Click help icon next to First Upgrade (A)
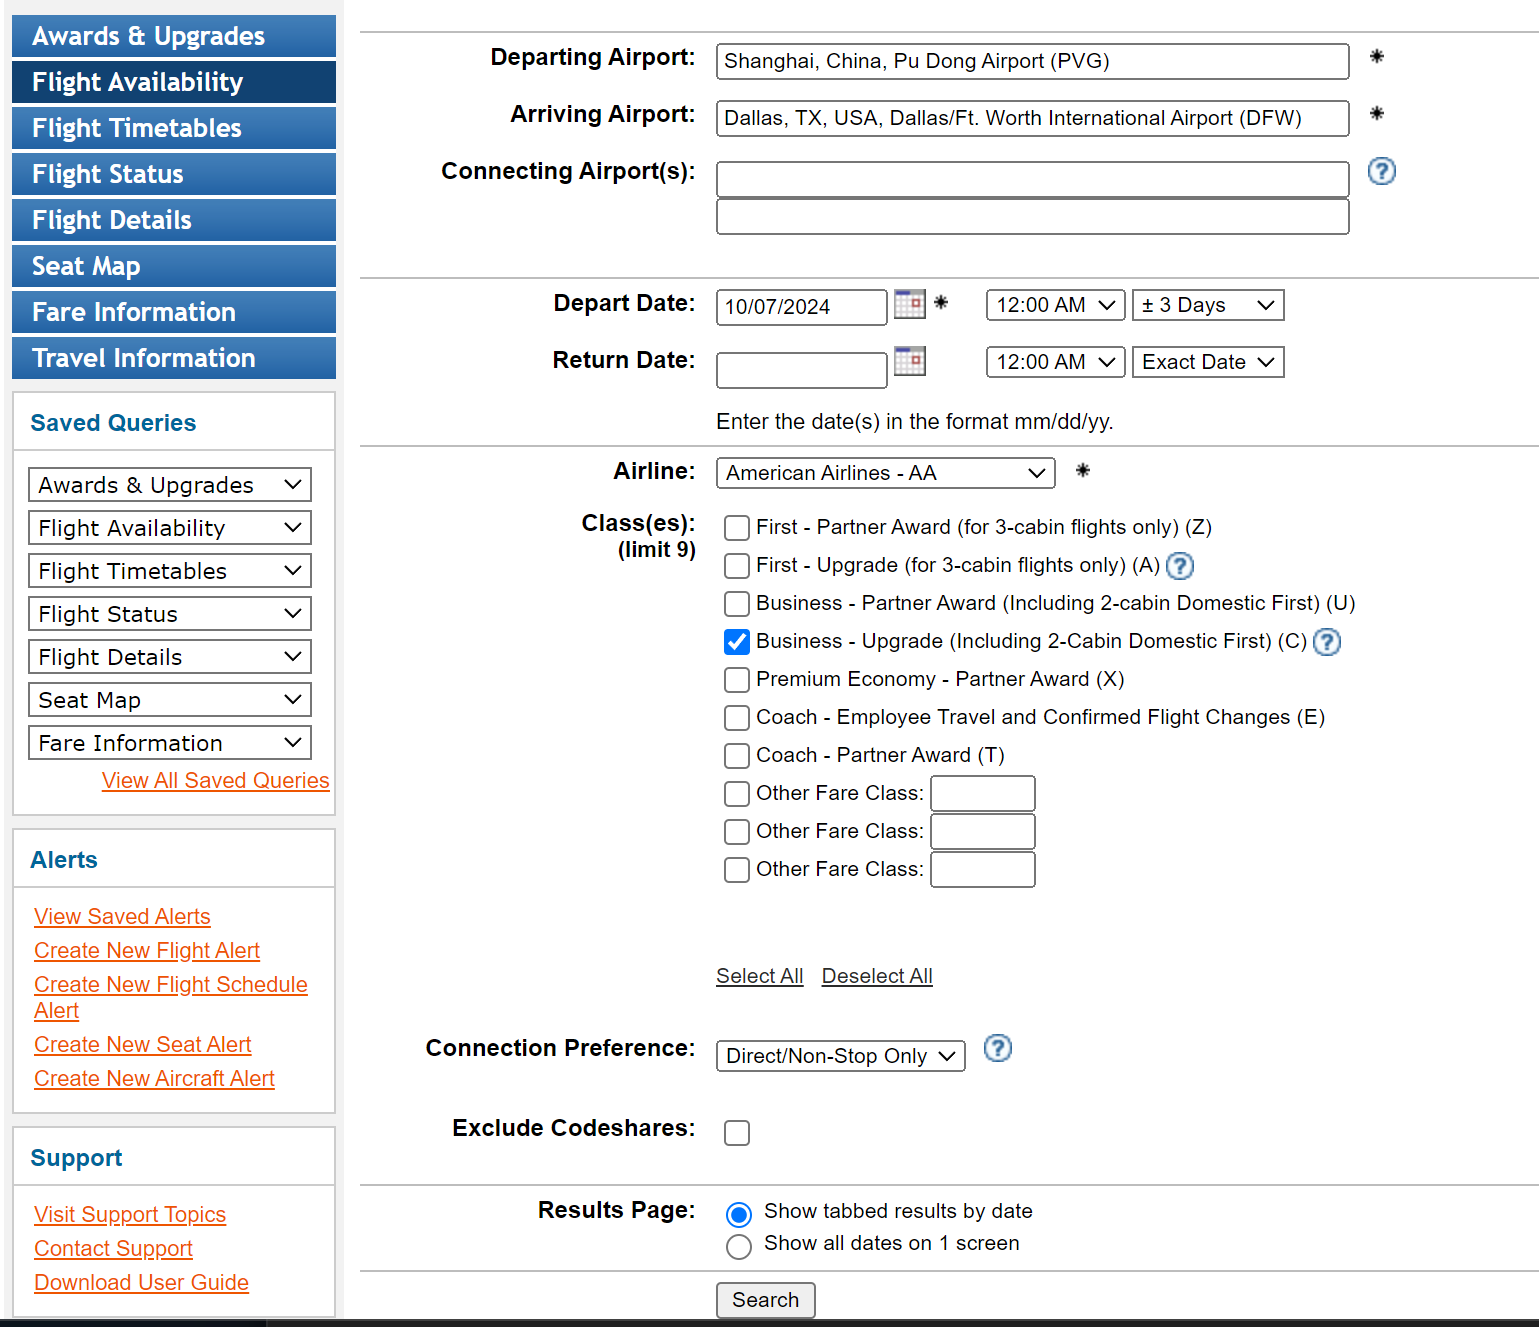Image resolution: width=1539 pixels, height=1327 pixels. [x=1180, y=566]
